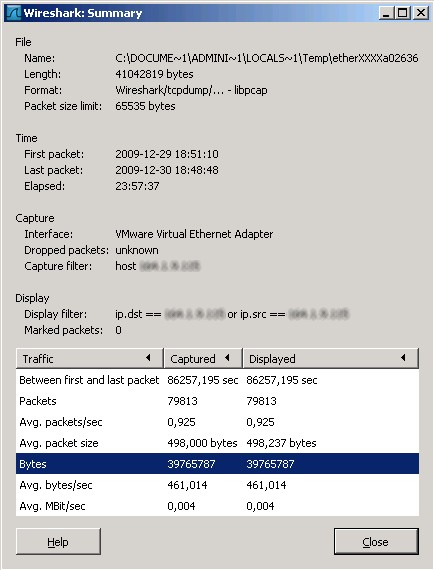
Task: Click the displayed bytes value 39765787
Action: 270,464
